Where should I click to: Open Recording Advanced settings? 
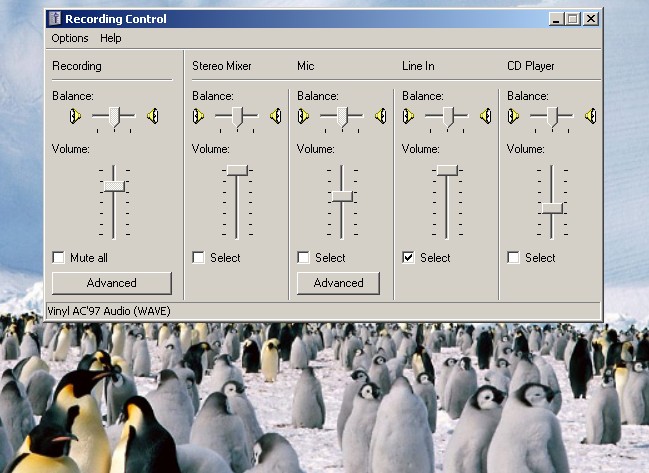point(112,283)
